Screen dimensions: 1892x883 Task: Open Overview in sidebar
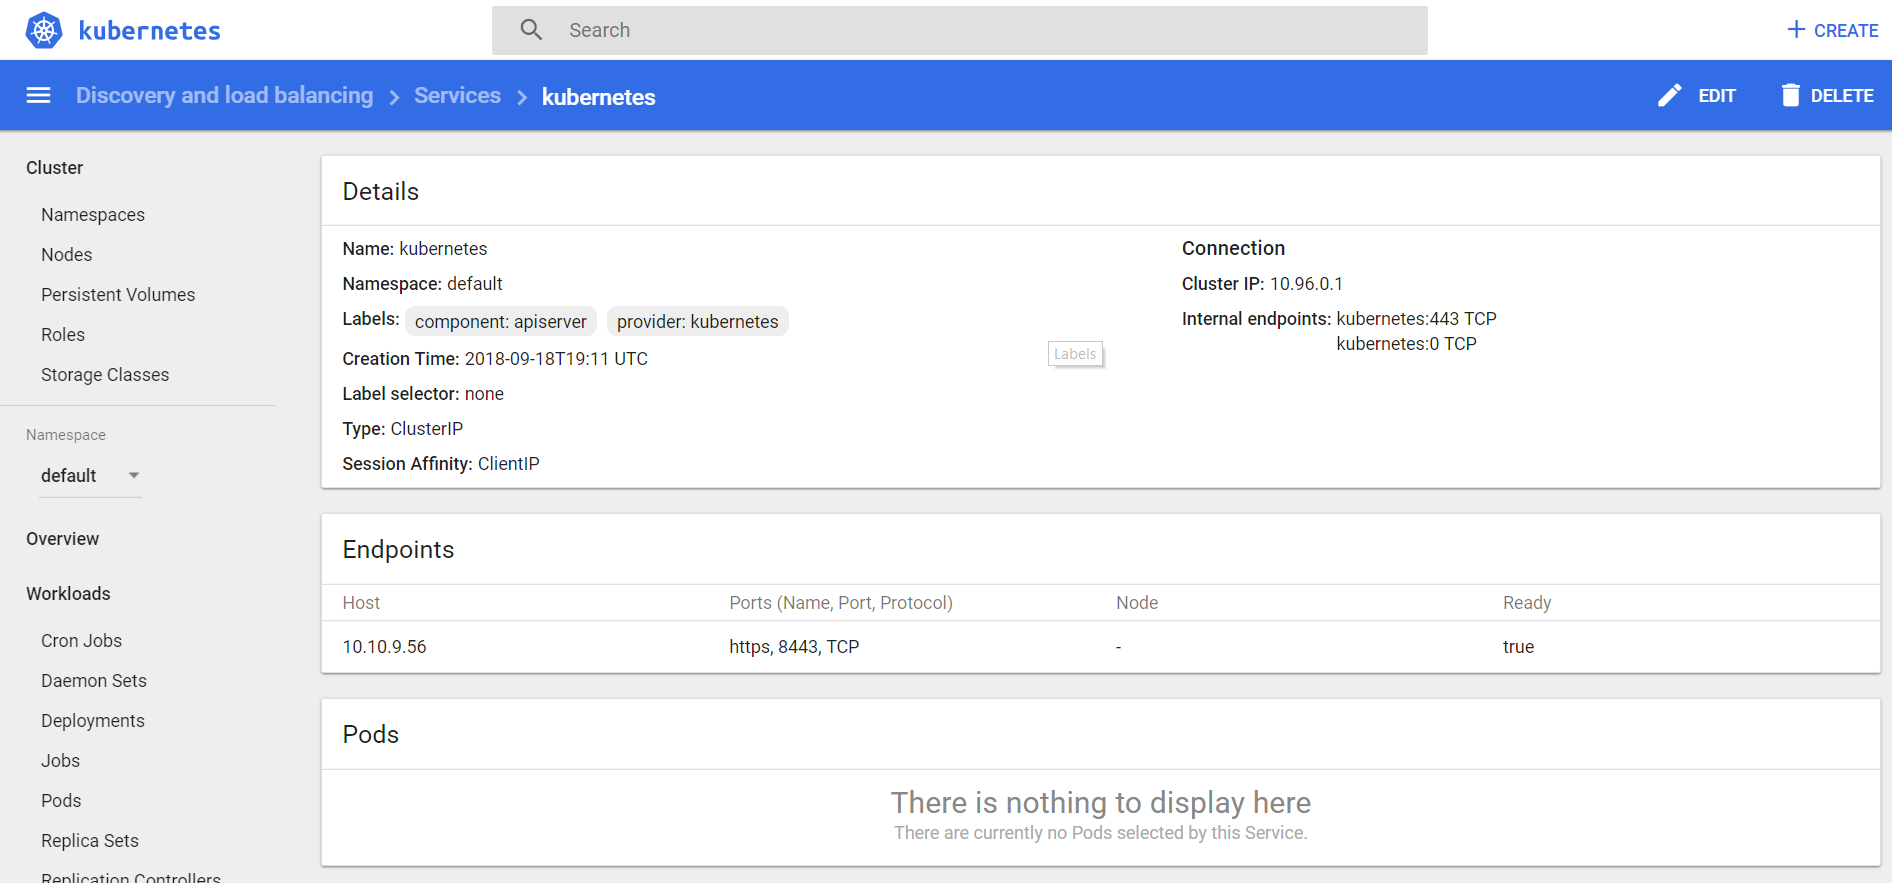pos(62,539)
